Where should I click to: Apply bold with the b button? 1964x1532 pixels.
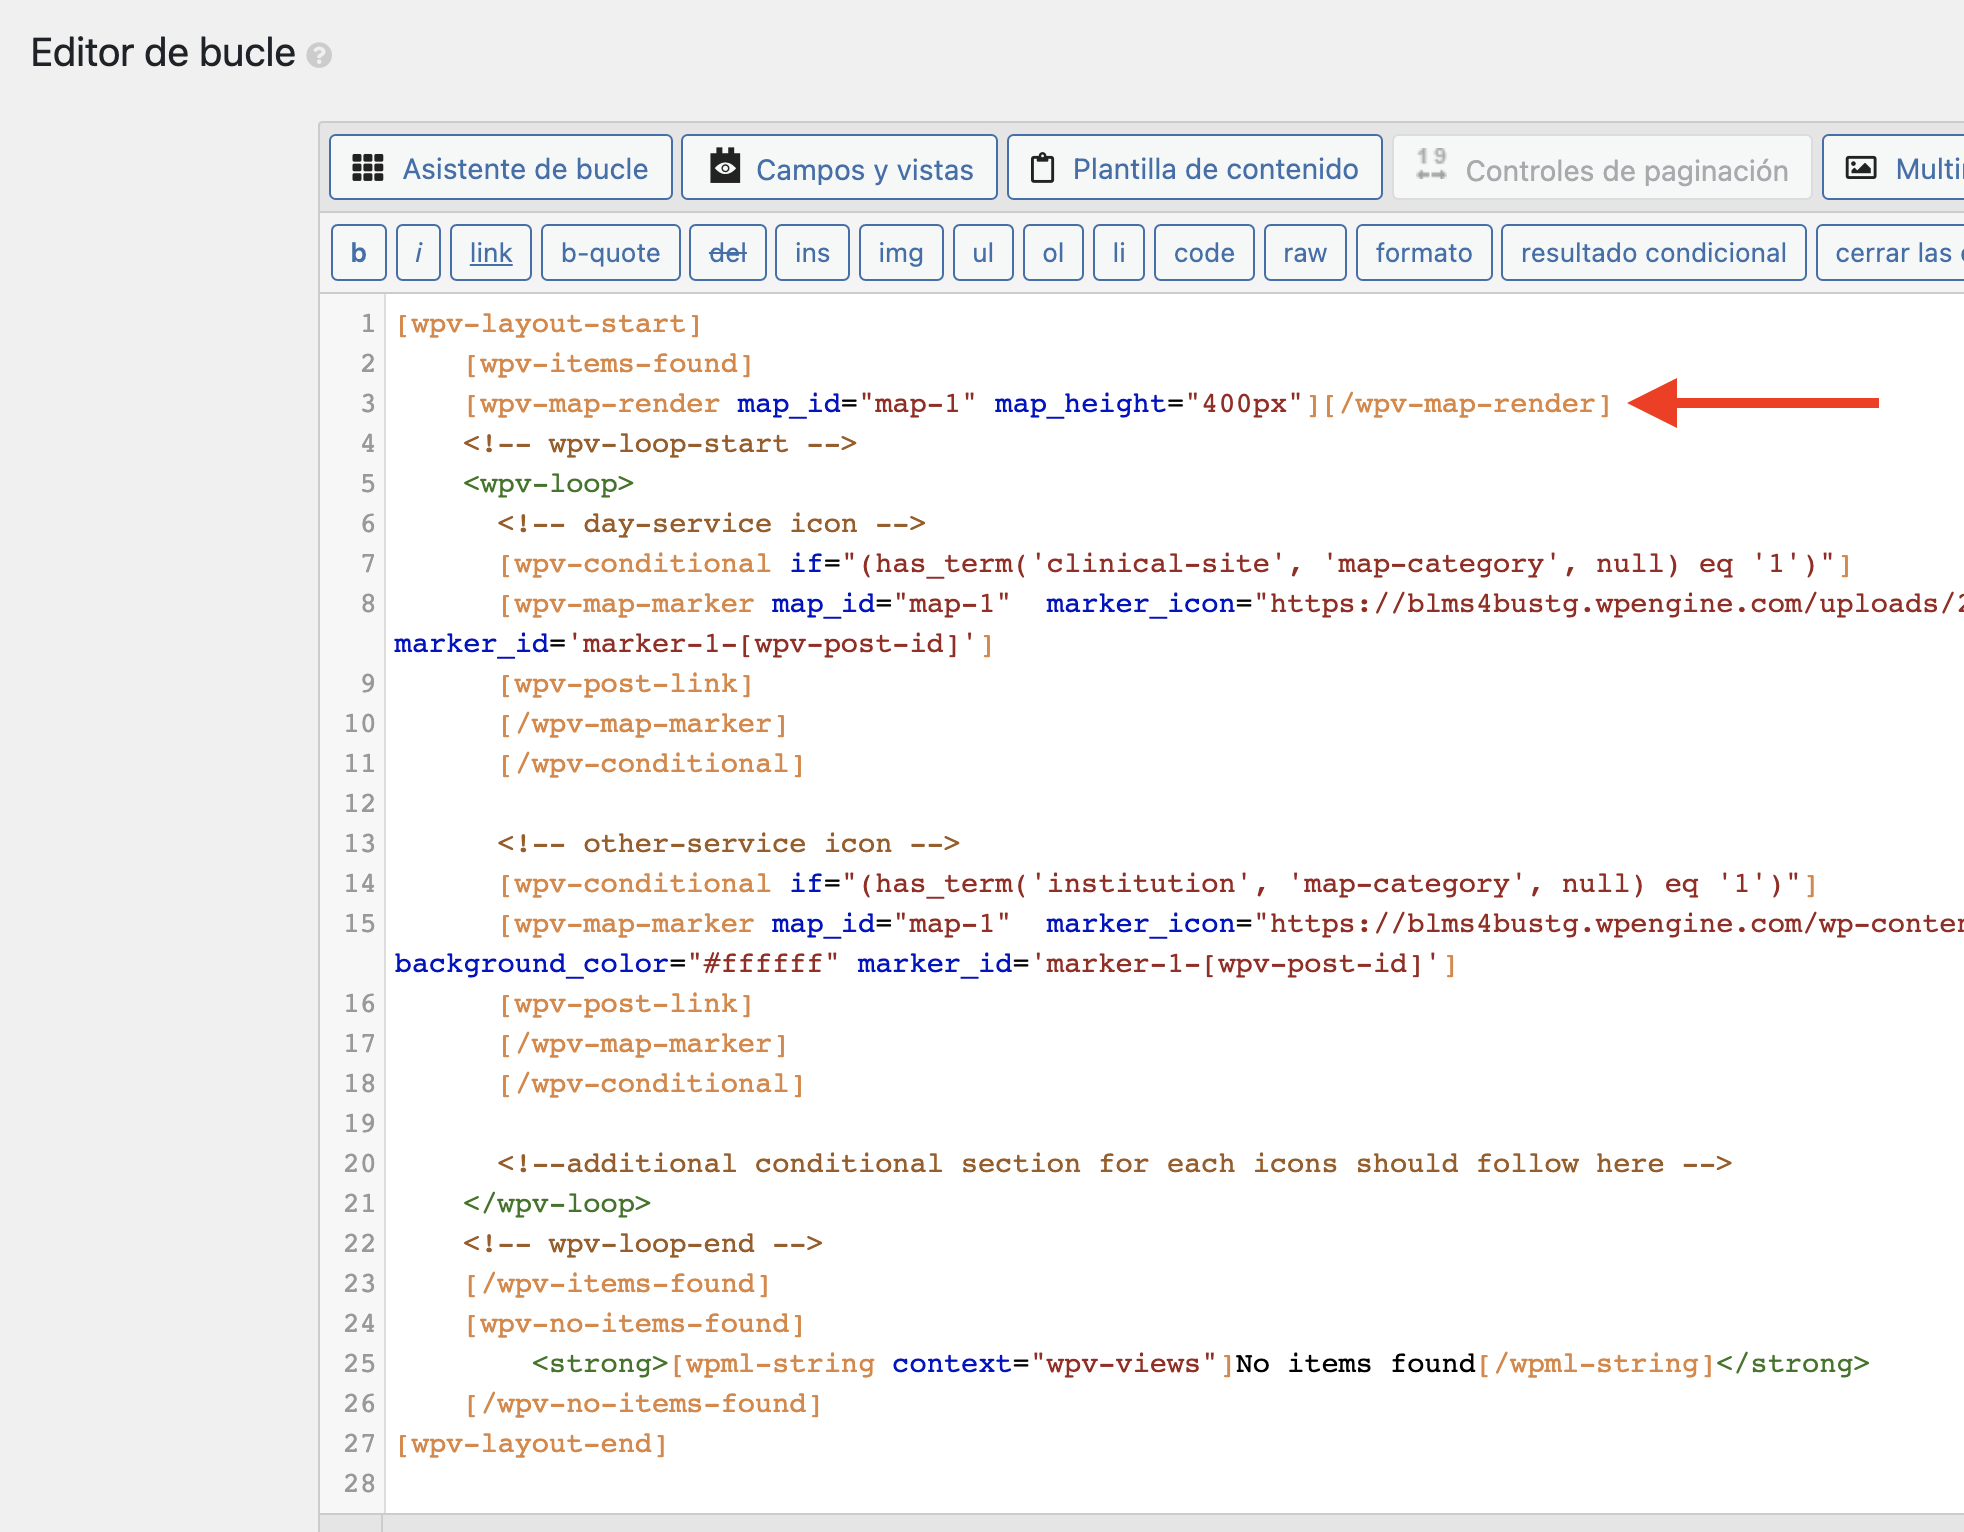[x=359, y=253]
